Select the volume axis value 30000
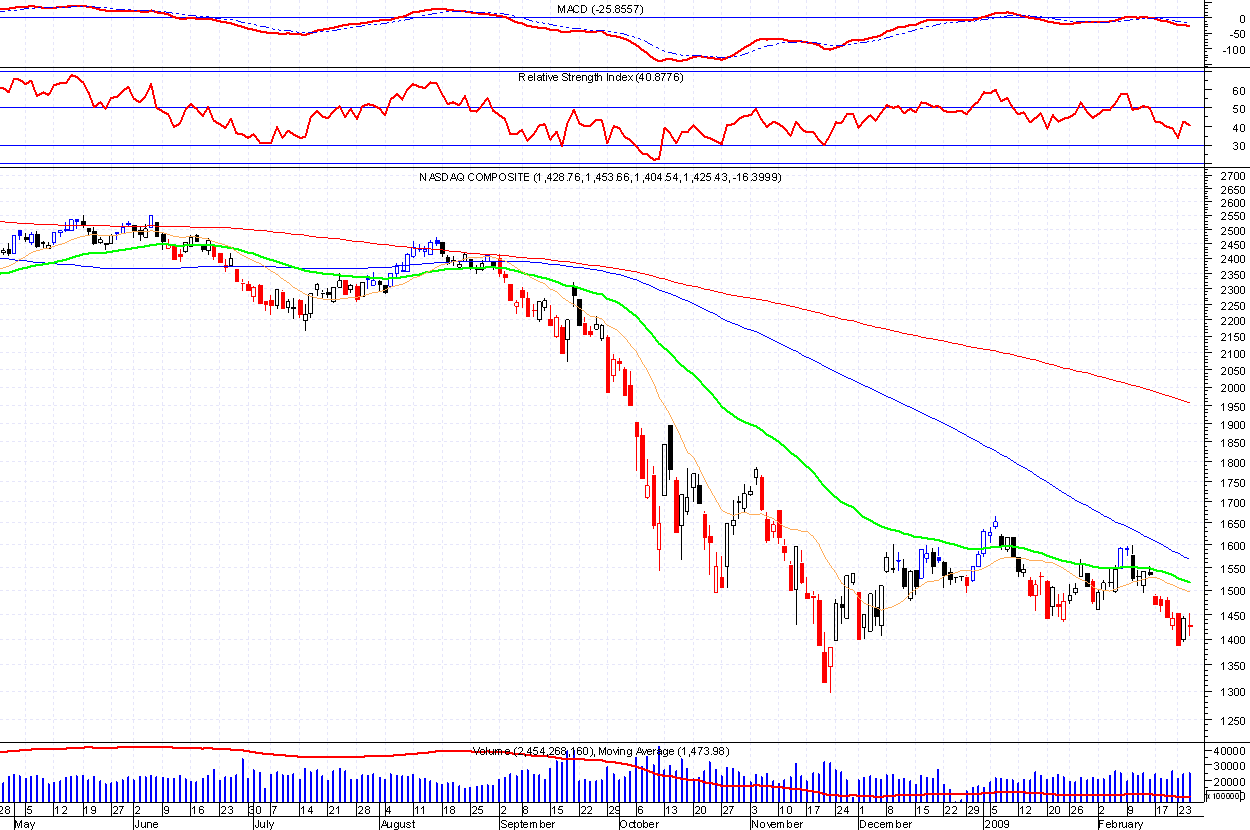The width and height of the screenshot is (1250, 830). [x=1230, y=767]
